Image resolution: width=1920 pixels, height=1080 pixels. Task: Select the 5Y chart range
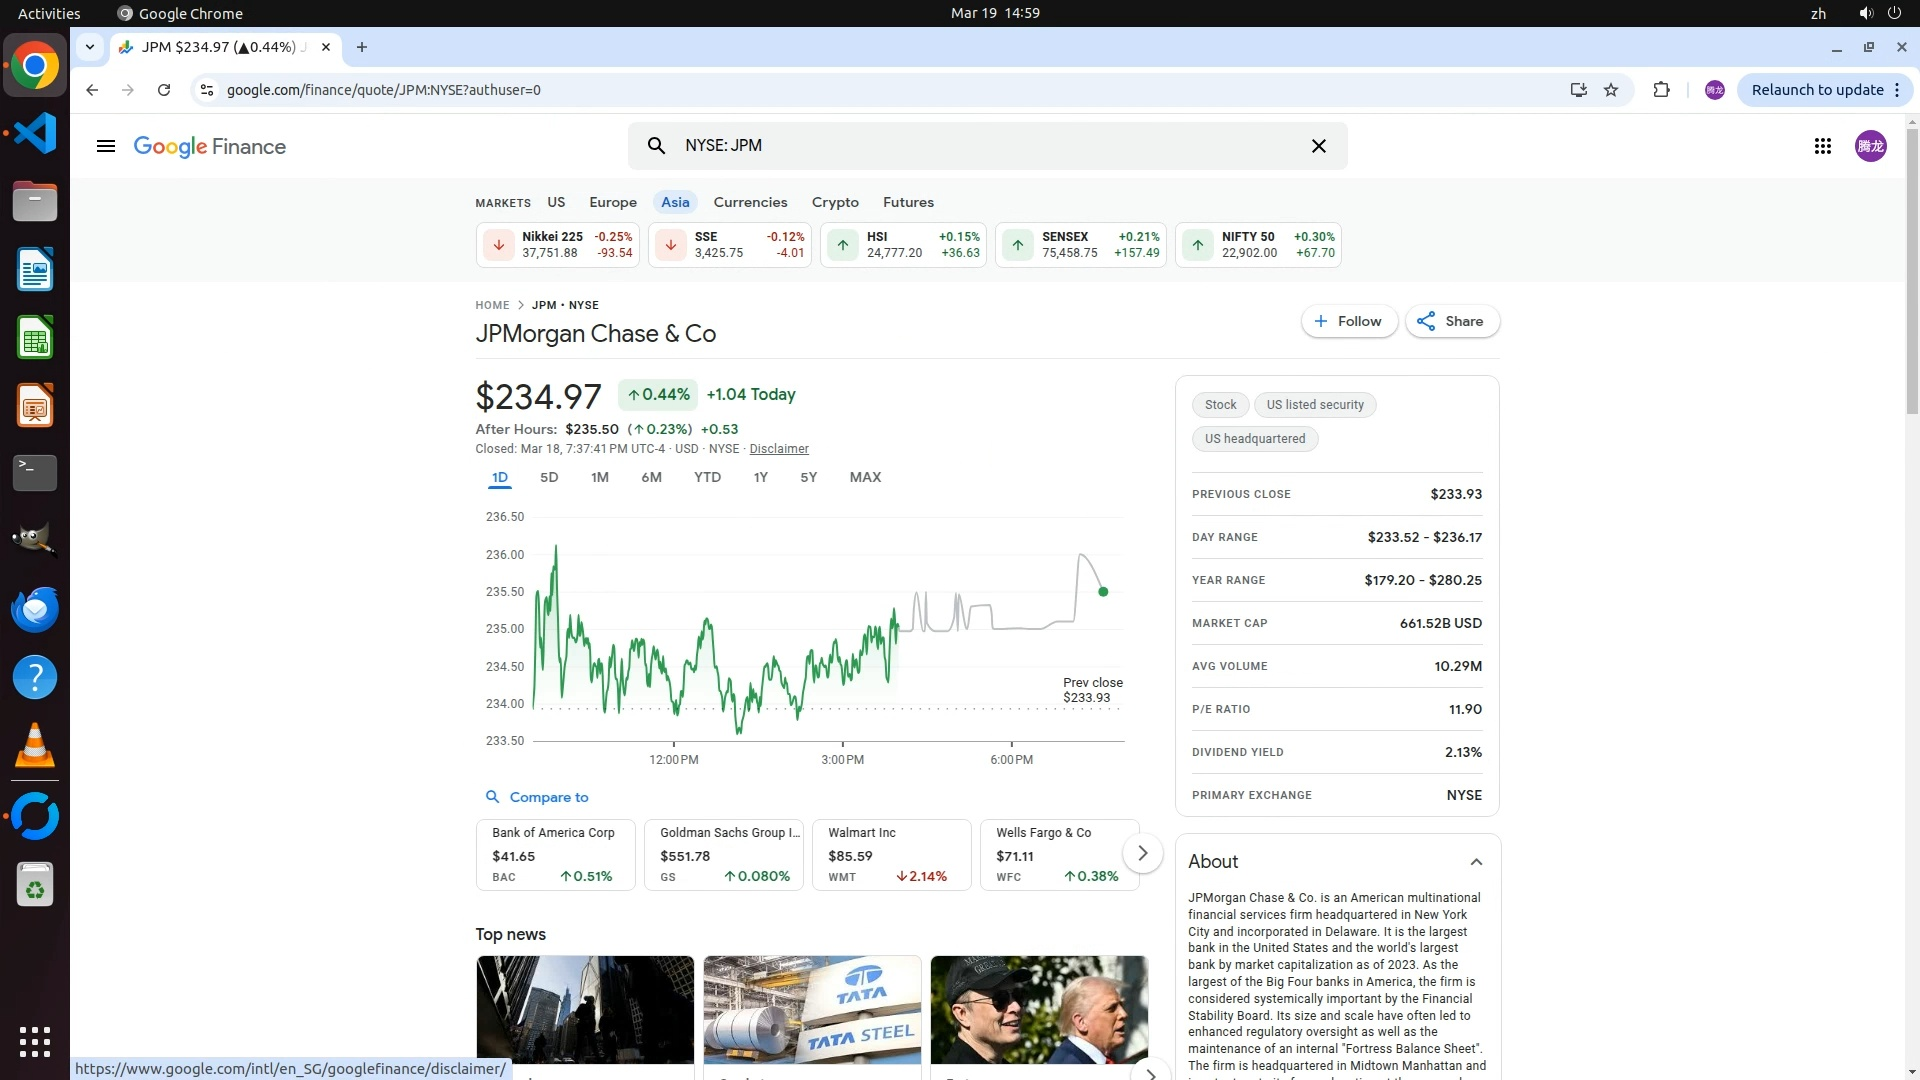pyautogui.click(x=808, y=477)
